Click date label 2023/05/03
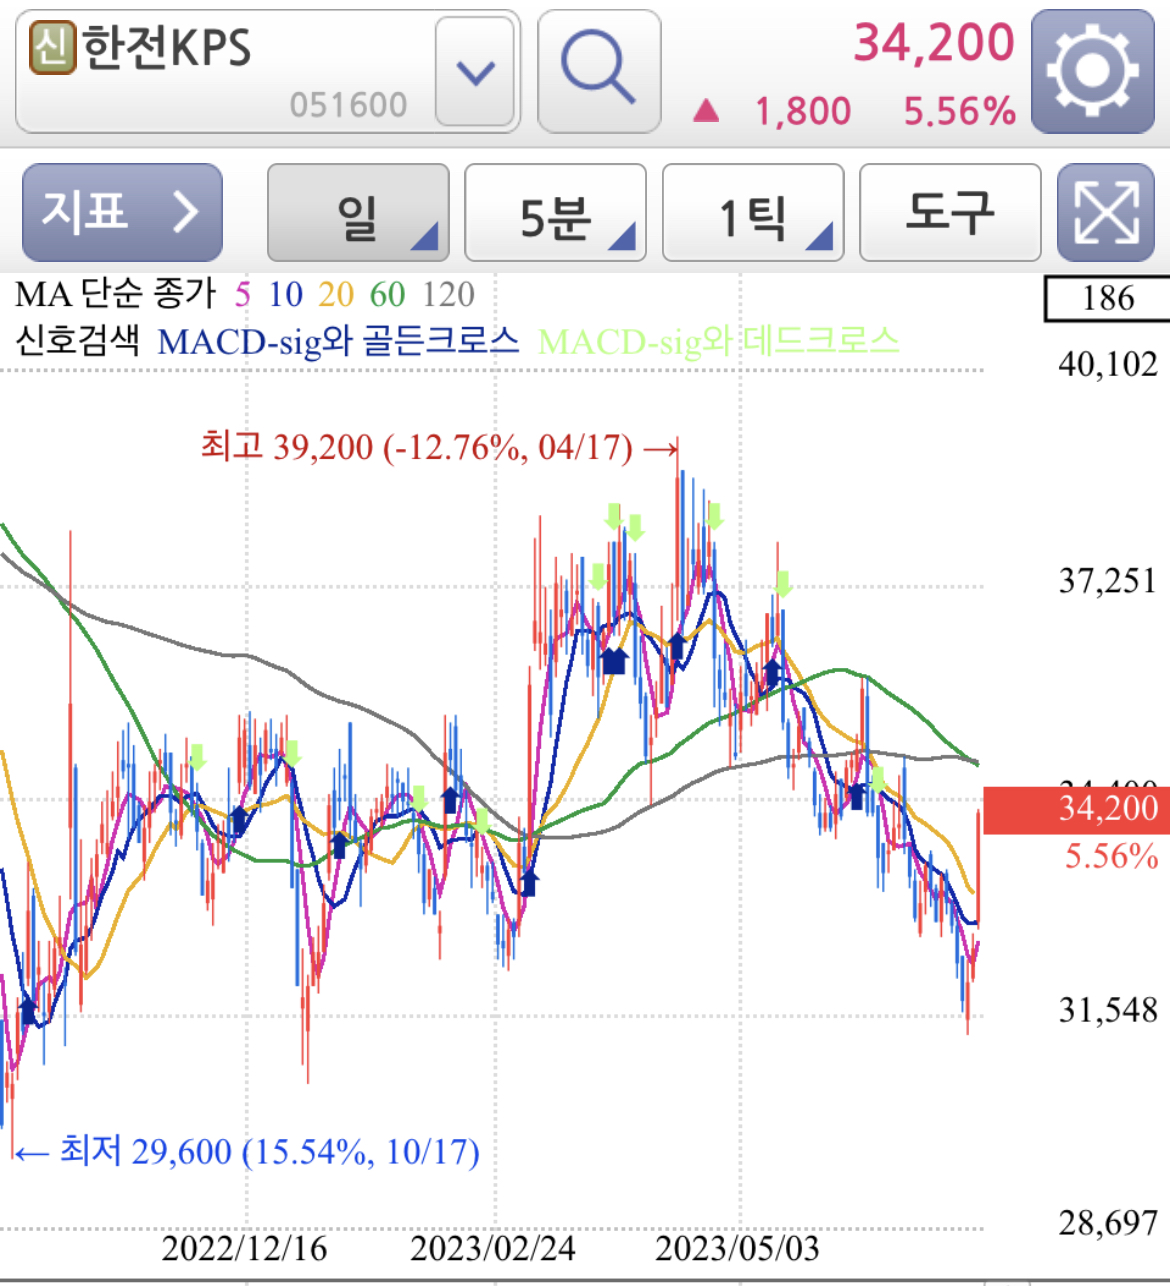Screen dimensions: 1170x1286 [x=737, y=1248]
